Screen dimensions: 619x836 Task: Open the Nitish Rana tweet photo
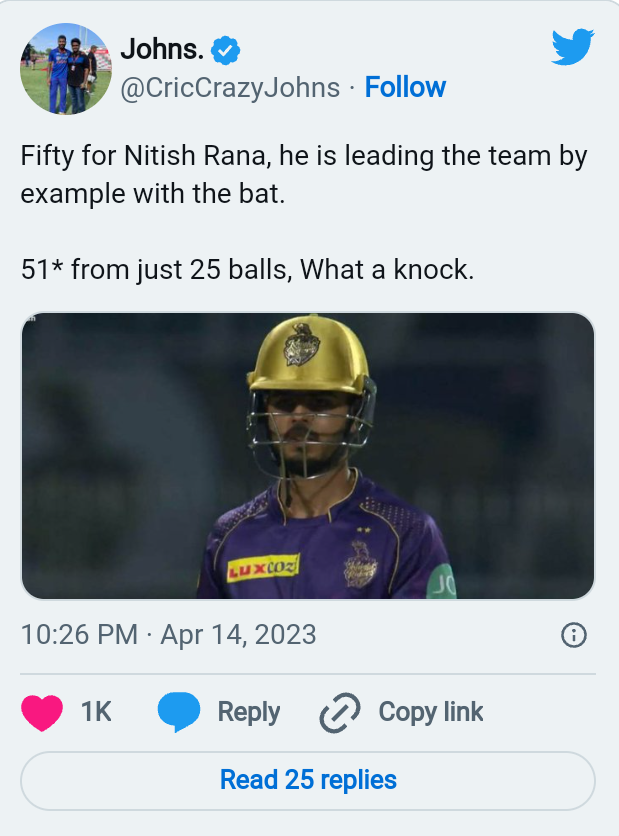[x=308, y=456]
